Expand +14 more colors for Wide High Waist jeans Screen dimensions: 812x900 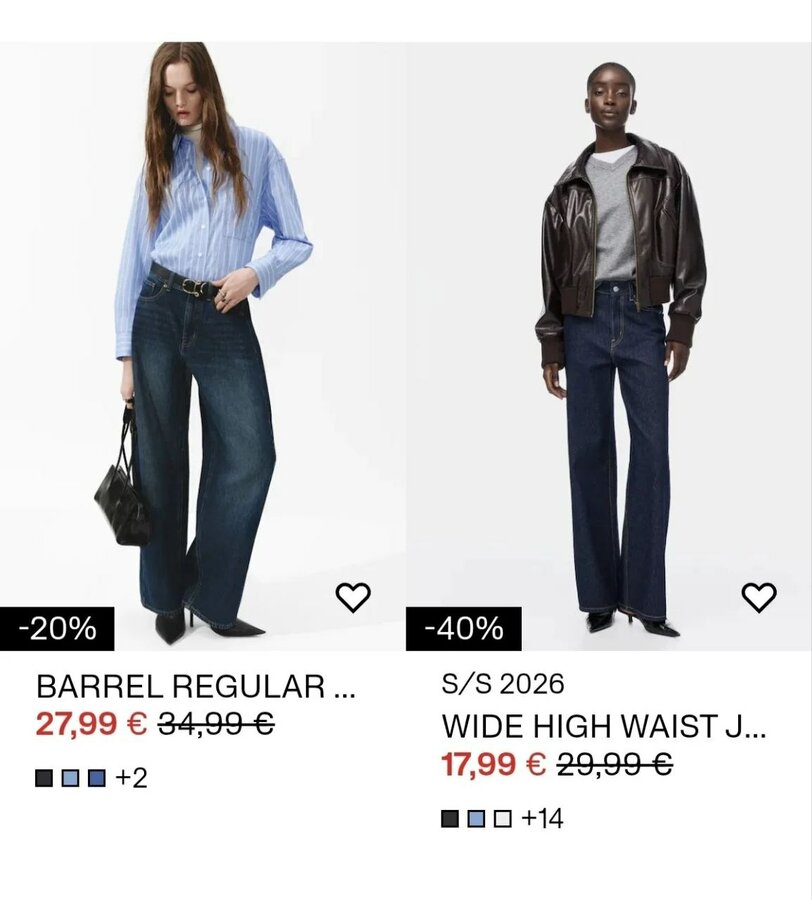(x=542, y=818)
